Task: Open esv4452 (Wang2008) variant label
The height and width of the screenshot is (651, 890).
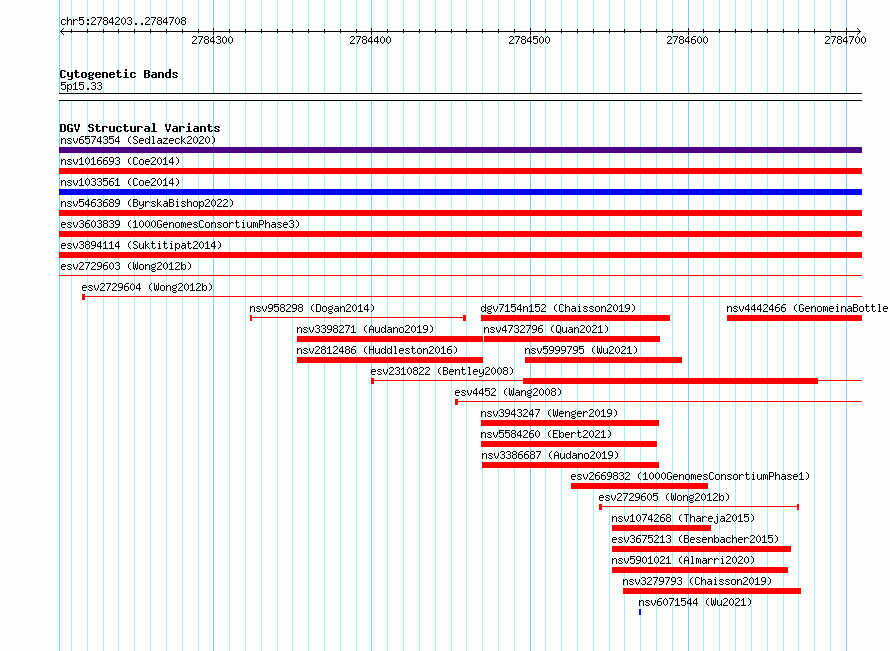Action: tap(508, 392)
